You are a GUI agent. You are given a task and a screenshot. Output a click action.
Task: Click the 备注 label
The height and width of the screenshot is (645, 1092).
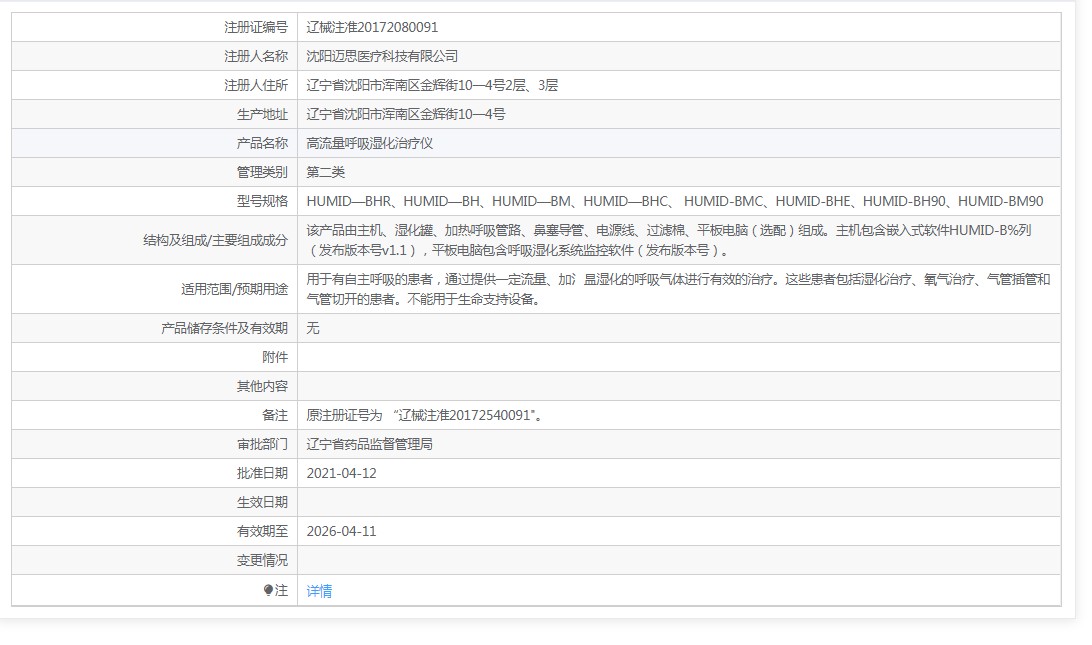click(274, 415)
